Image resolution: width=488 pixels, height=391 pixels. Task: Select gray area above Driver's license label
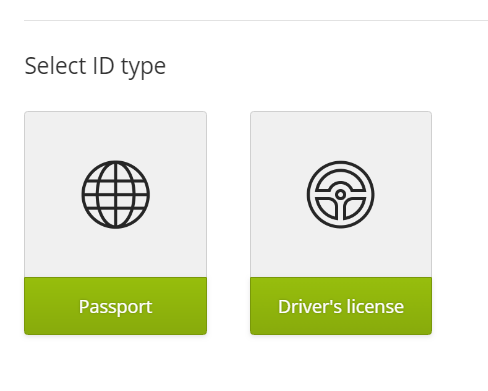[x=341, y=194]
